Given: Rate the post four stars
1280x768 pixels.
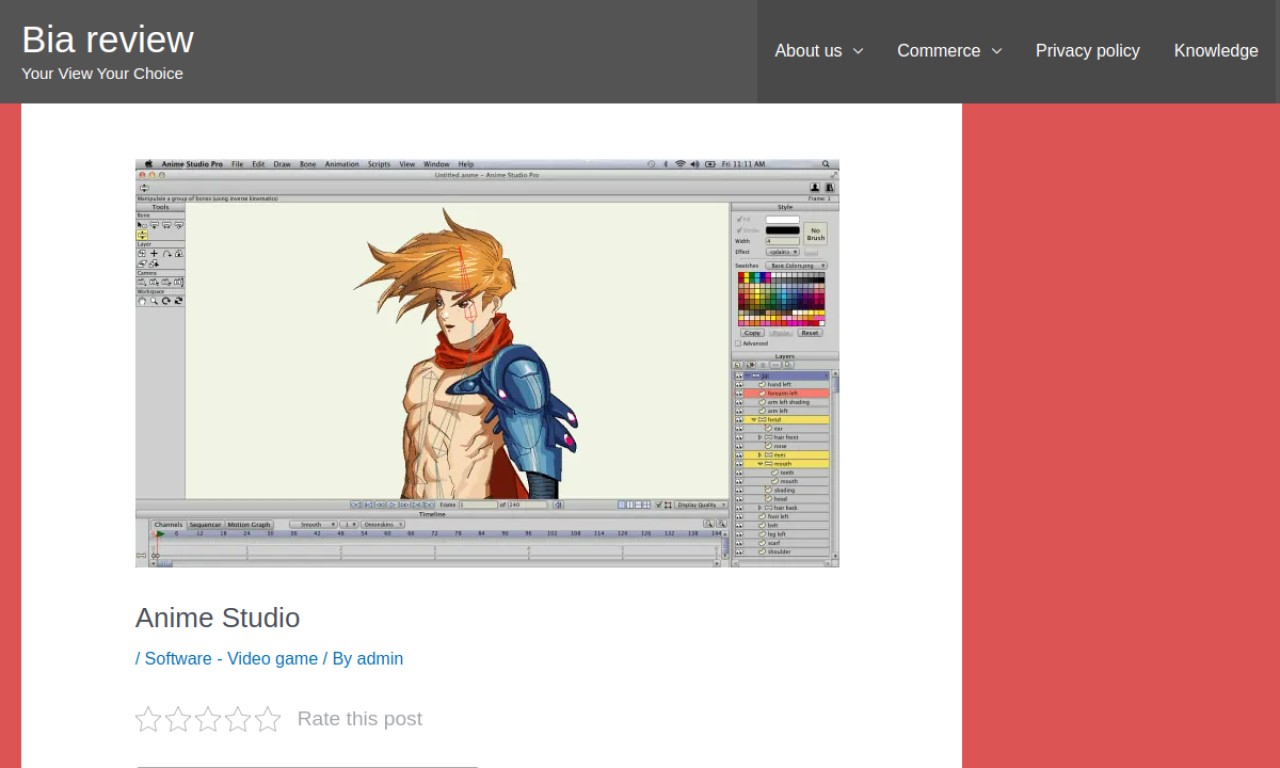Looking at the screenshot, I should click(x=238, y=719).
